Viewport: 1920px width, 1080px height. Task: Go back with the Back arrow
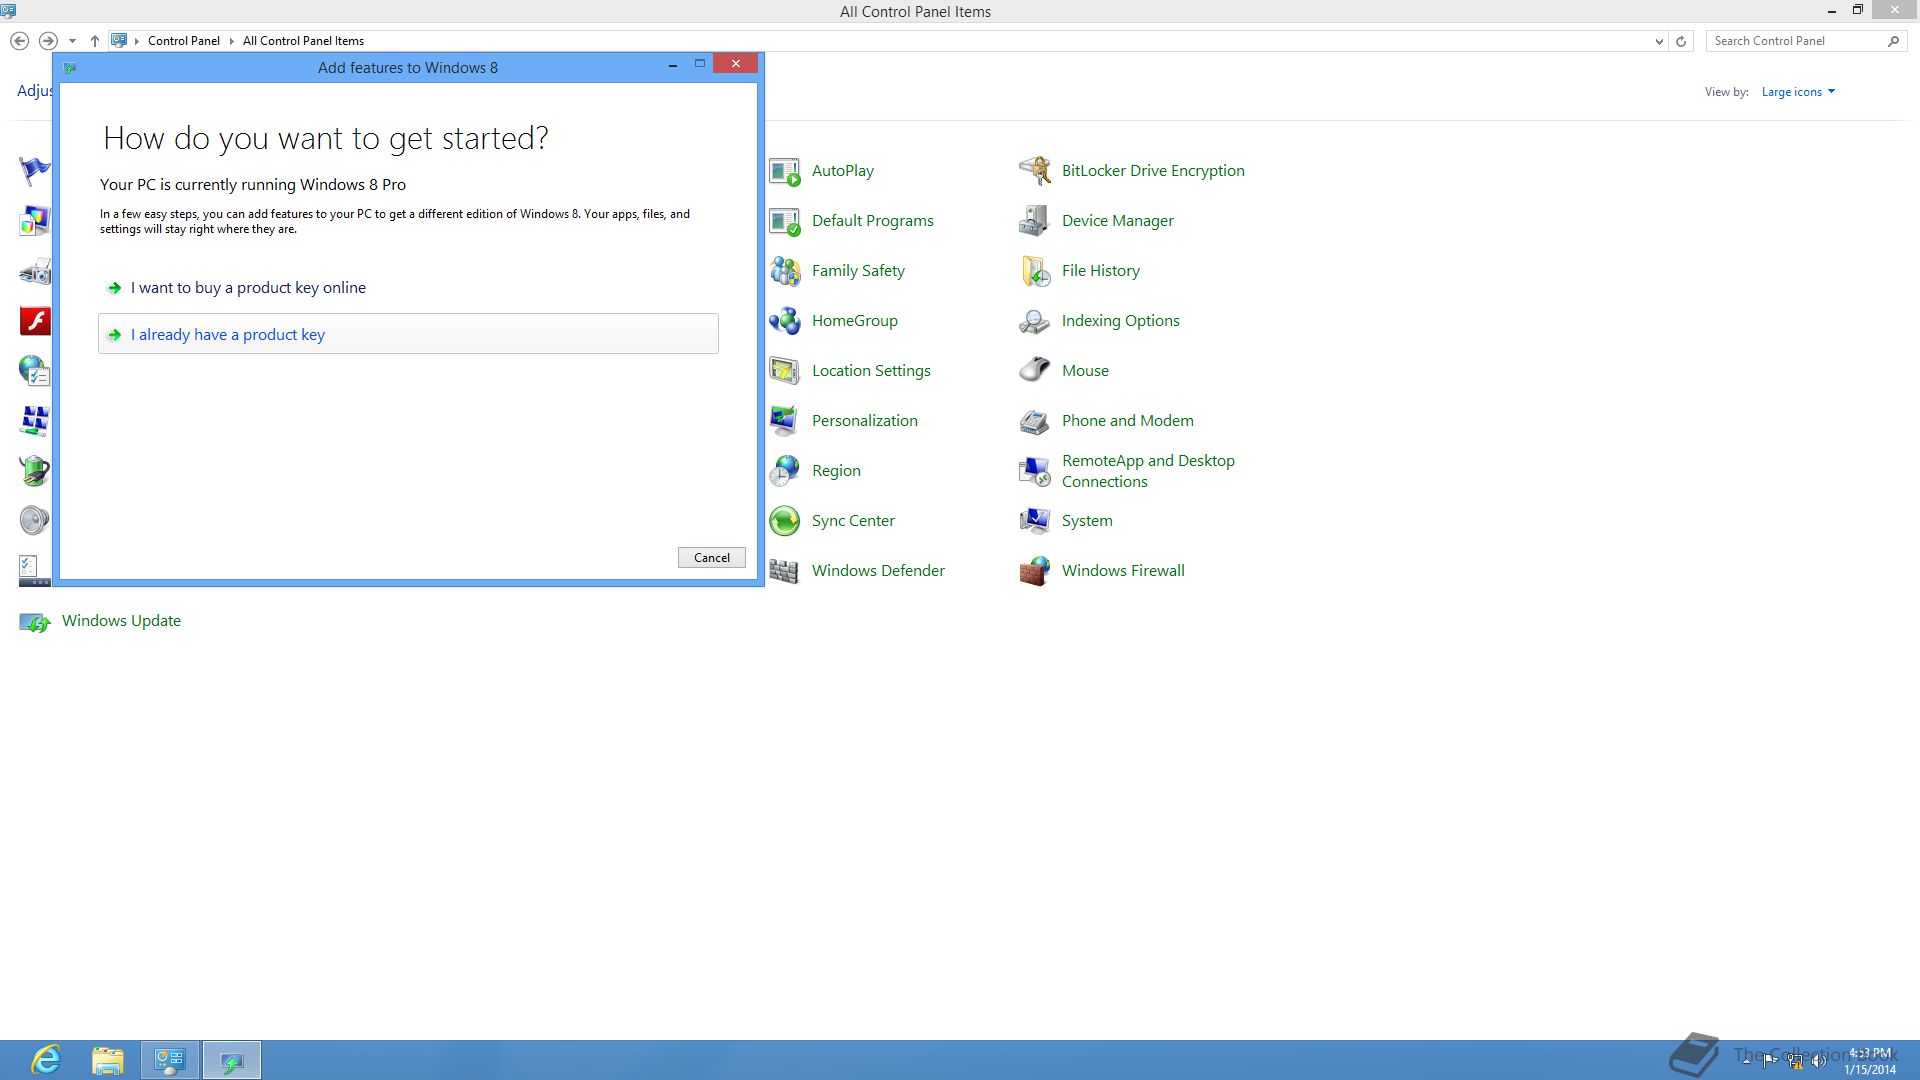(19, 41)
